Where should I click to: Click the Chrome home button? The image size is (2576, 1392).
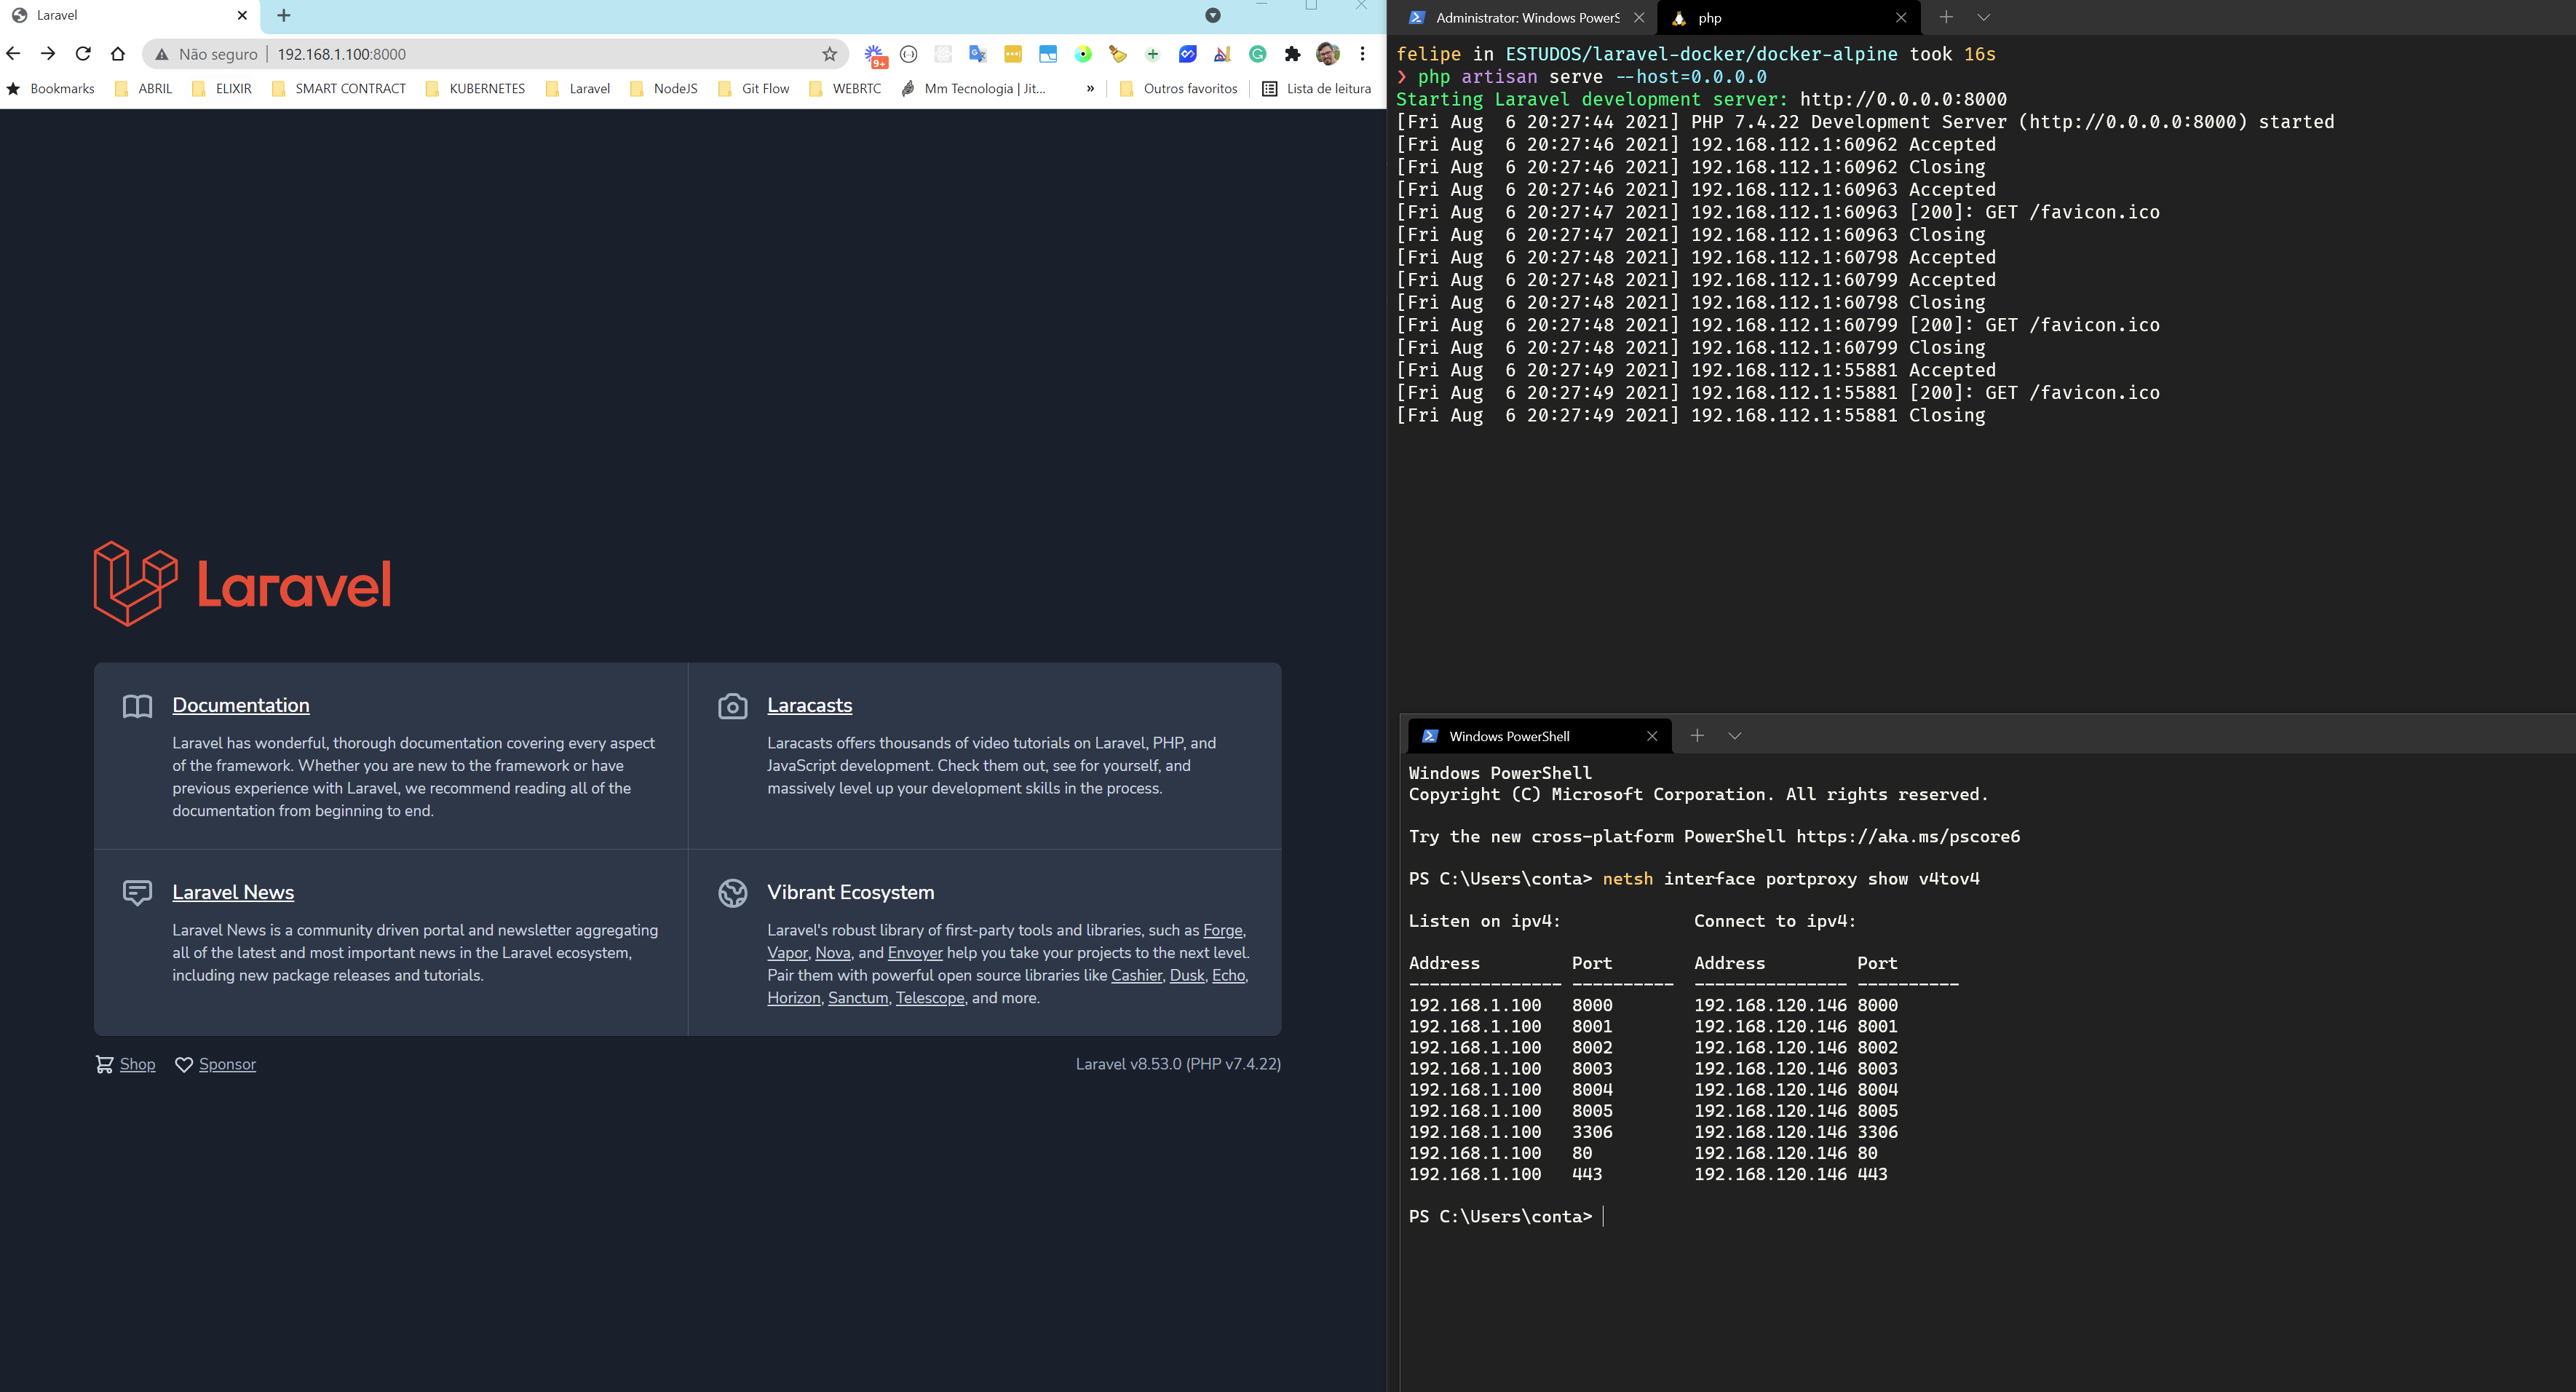point(118,54)
